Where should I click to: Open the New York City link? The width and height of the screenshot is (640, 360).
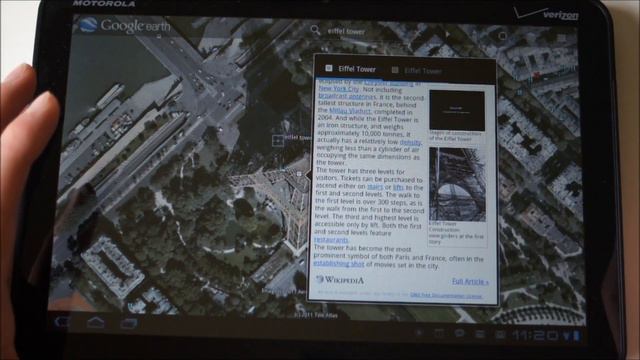click(x=338, y=89)
